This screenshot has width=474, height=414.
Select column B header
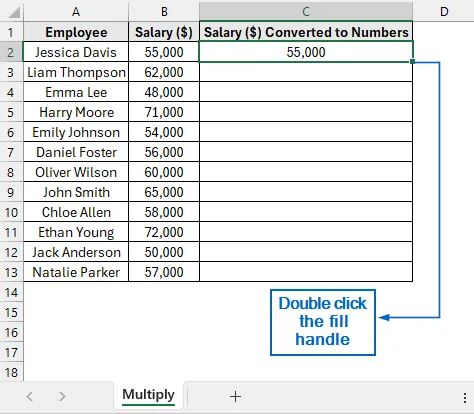164,12
